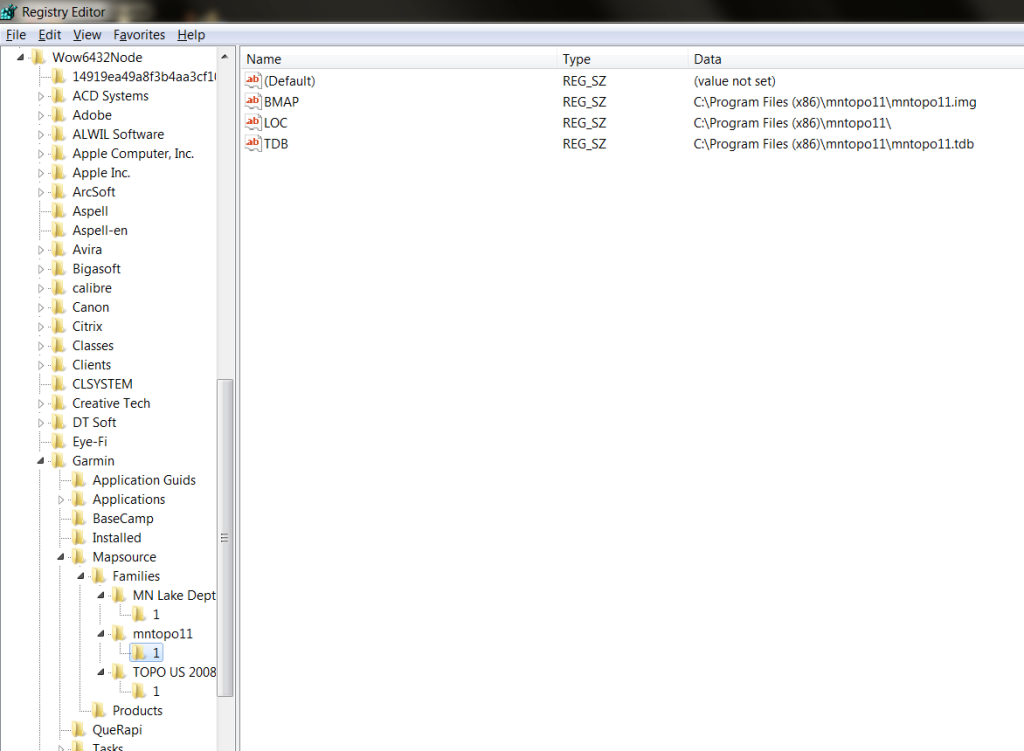Click the Wow6432Node folder icon
This screenshot has width=1024, height=751.
(39, 57)
